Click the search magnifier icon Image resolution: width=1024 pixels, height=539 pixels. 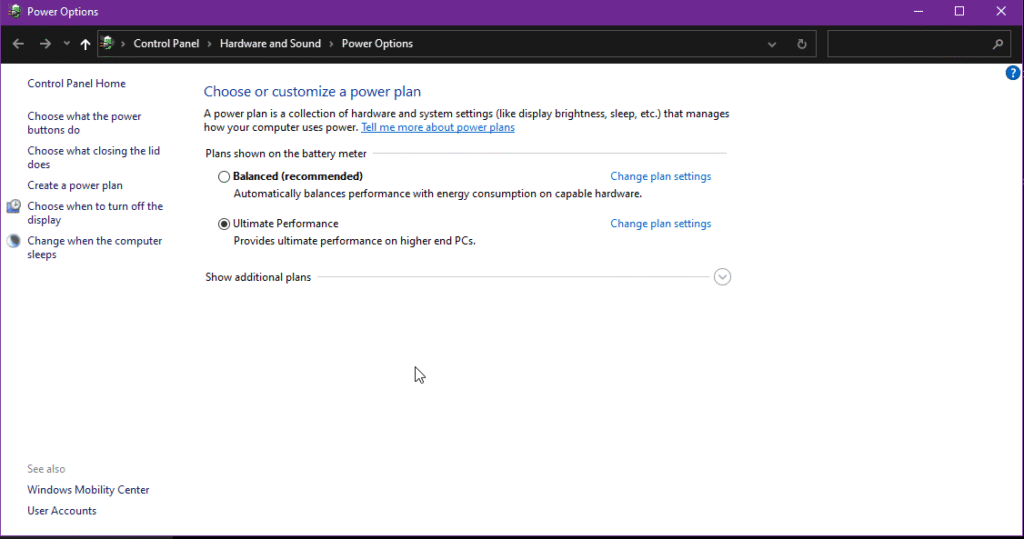tap(997, 44)
